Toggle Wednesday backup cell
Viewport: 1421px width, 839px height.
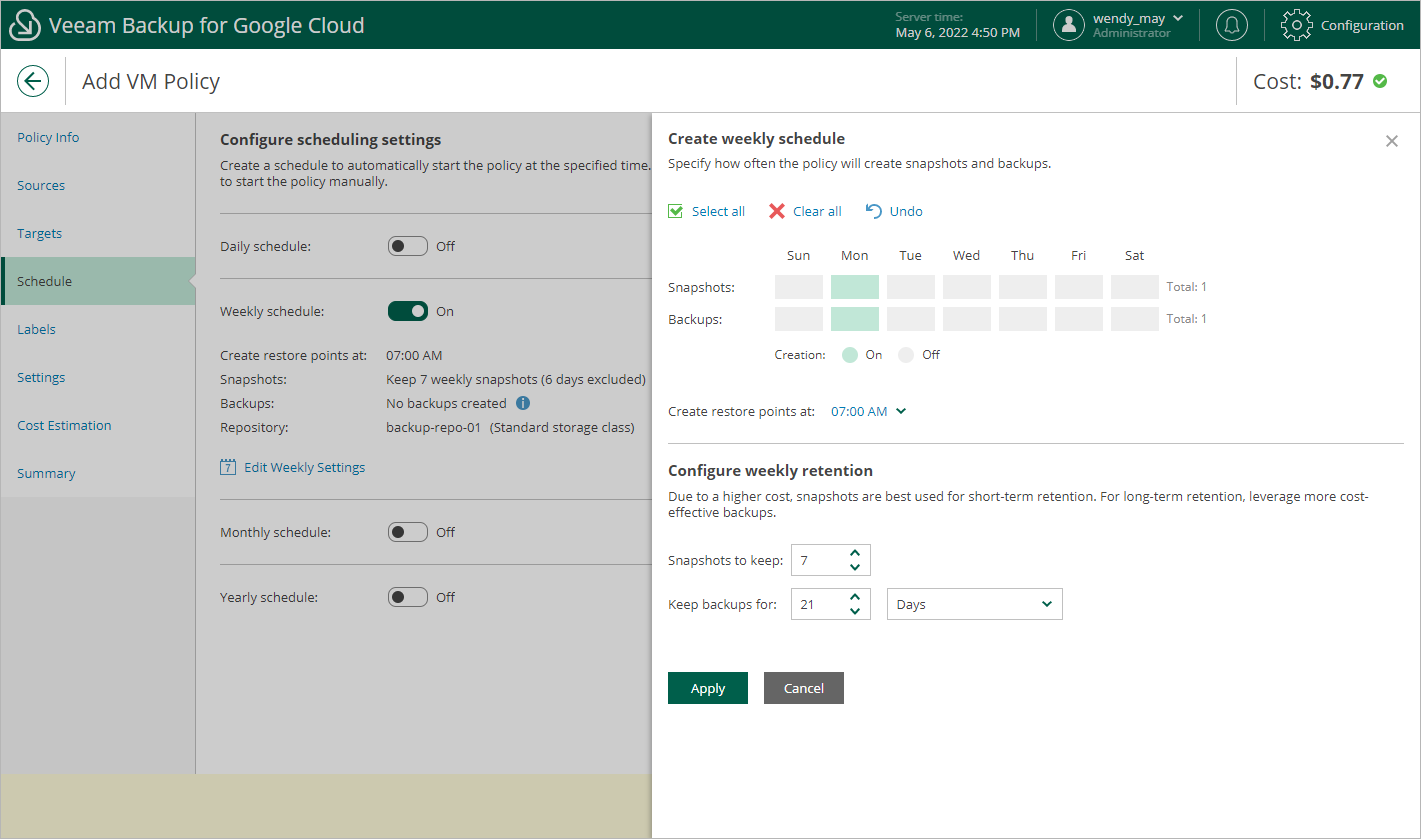tap(967, 319)
